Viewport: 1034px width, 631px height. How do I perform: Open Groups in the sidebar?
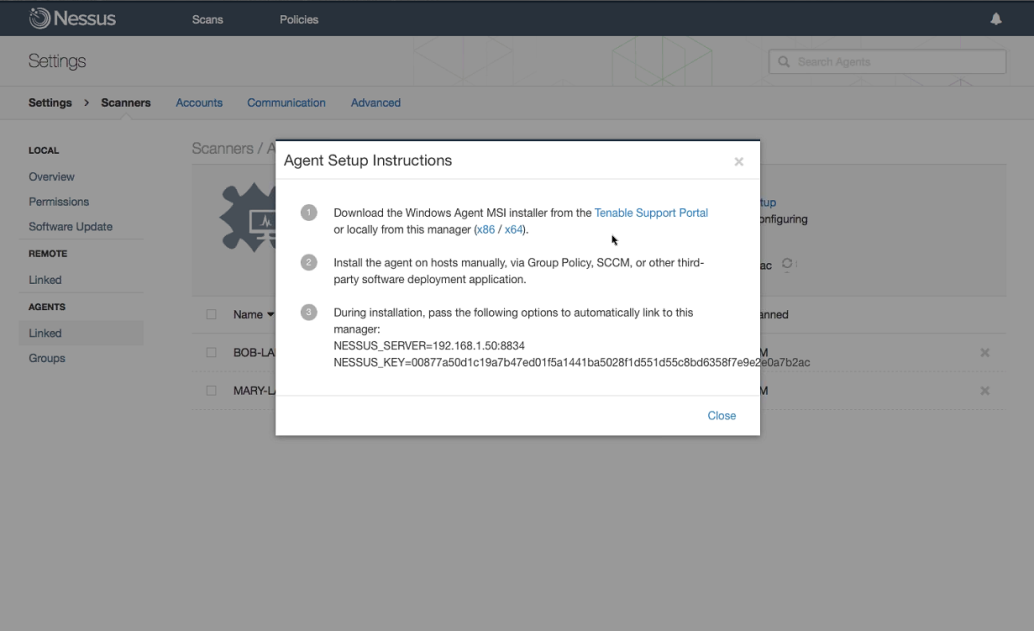point(47,359)
